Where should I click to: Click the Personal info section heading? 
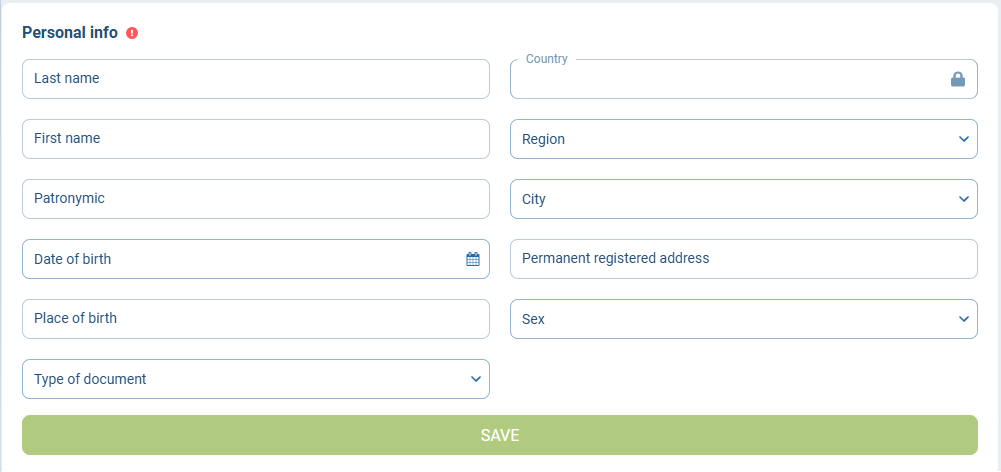[x=70, y=32]
